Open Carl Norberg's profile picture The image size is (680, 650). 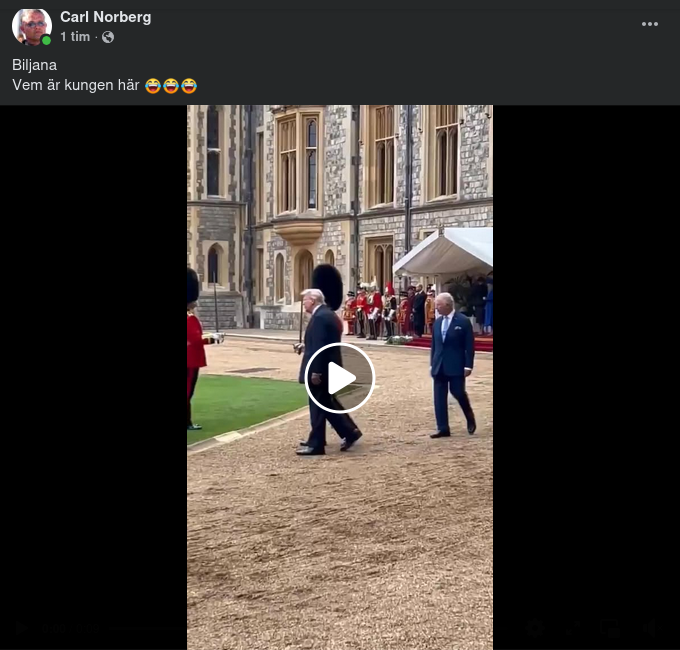(31, 26)
